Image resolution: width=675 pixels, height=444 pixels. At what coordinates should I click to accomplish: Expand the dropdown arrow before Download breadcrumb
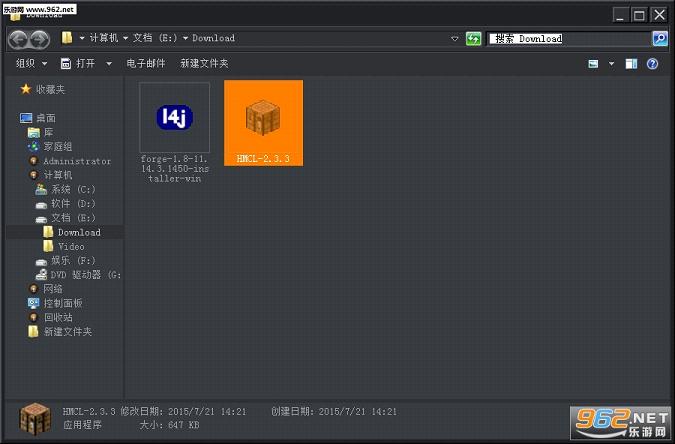pos(185,38)
